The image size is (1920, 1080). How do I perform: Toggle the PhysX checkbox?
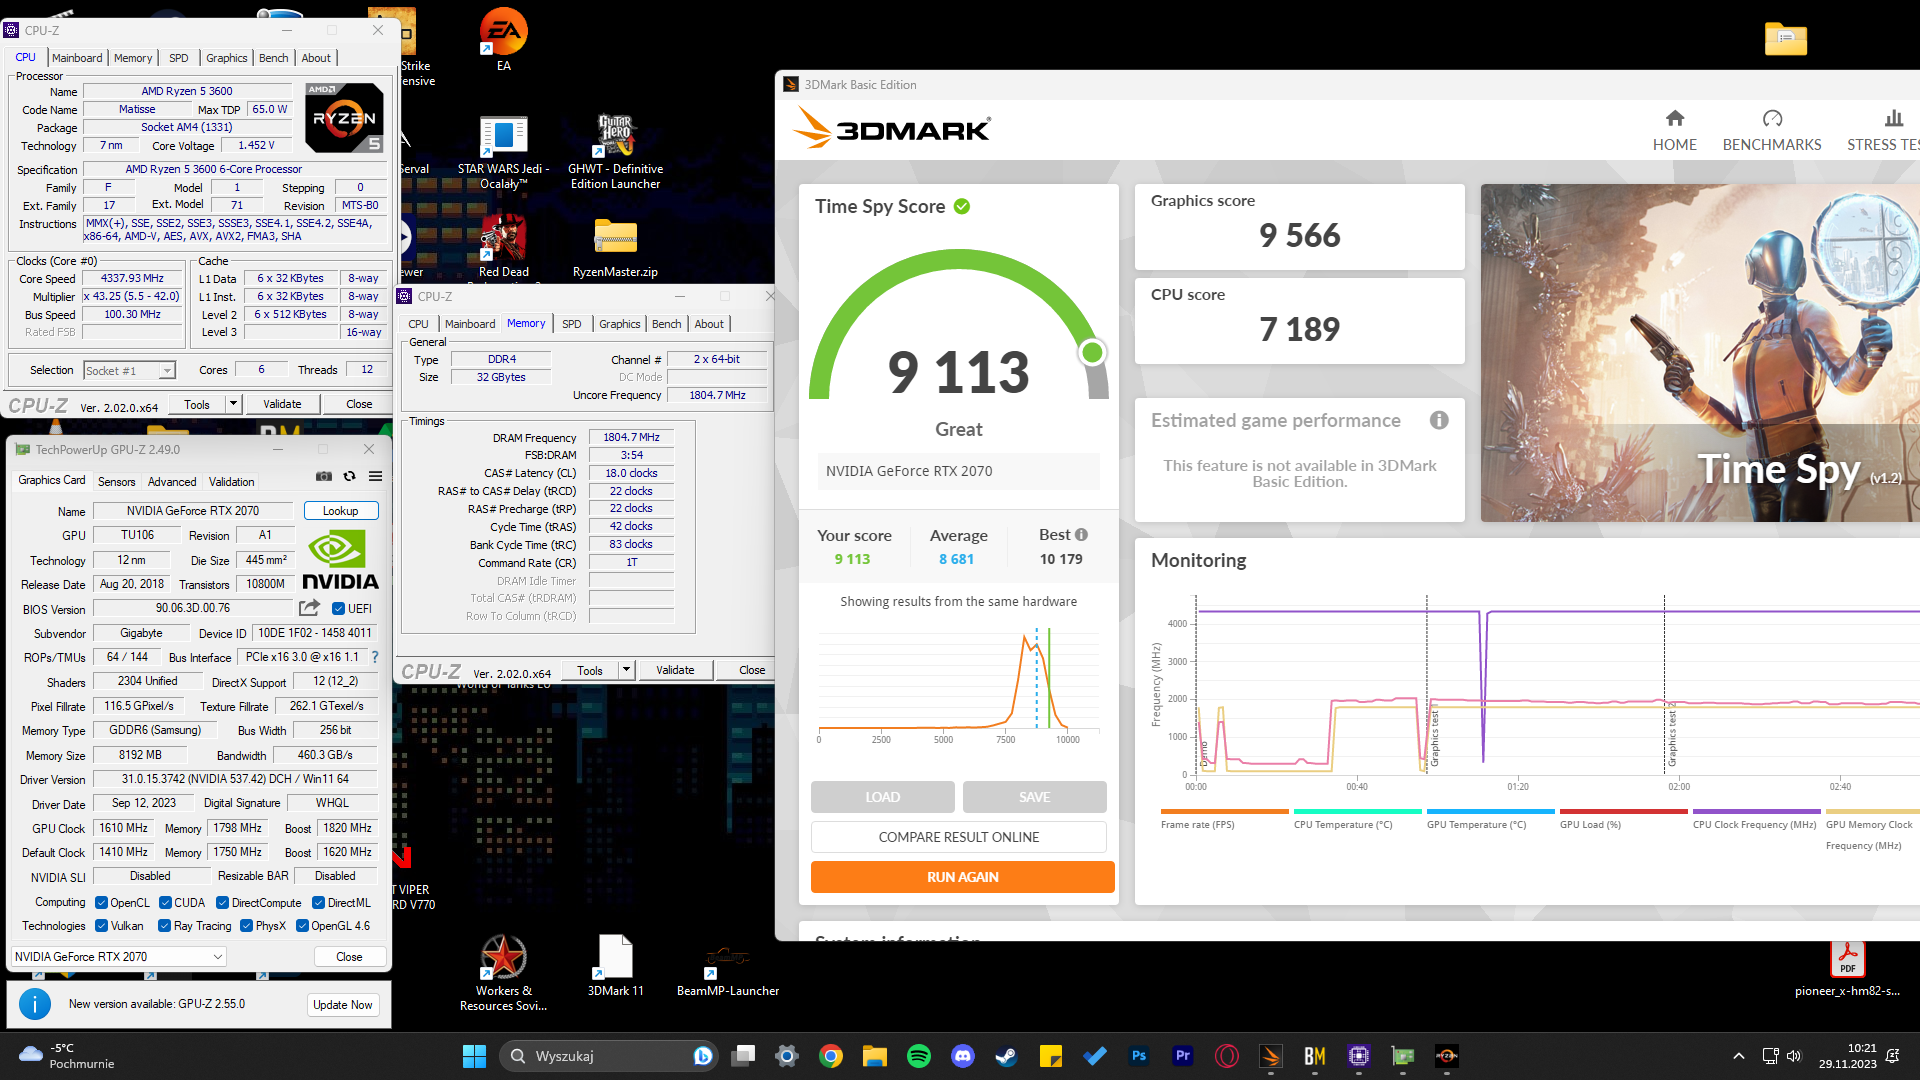[246, 926]
